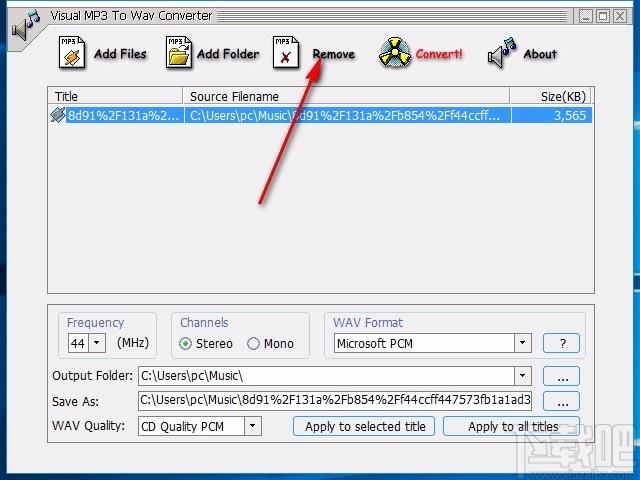The width and height of the screenshot is (640, 480).
Task: Browse for the Output Folder with ... button
Action: 561,376
